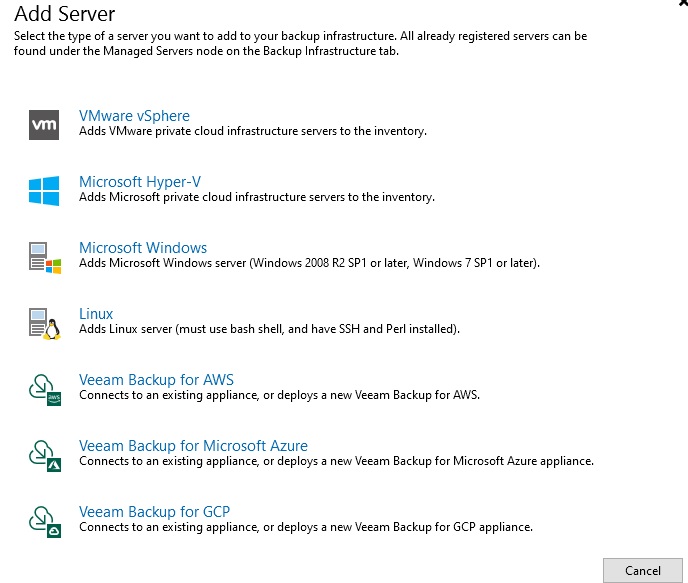Click the Veeam Backup for AWS icon
Screen dimensions: 688x583
(45, 390)
